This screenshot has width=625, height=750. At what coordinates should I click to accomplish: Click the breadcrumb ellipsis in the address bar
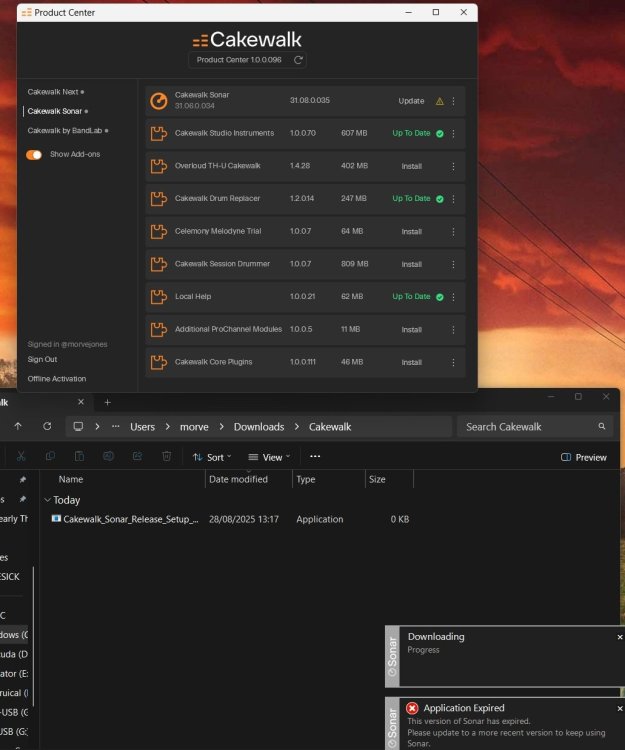pos(115,426)
